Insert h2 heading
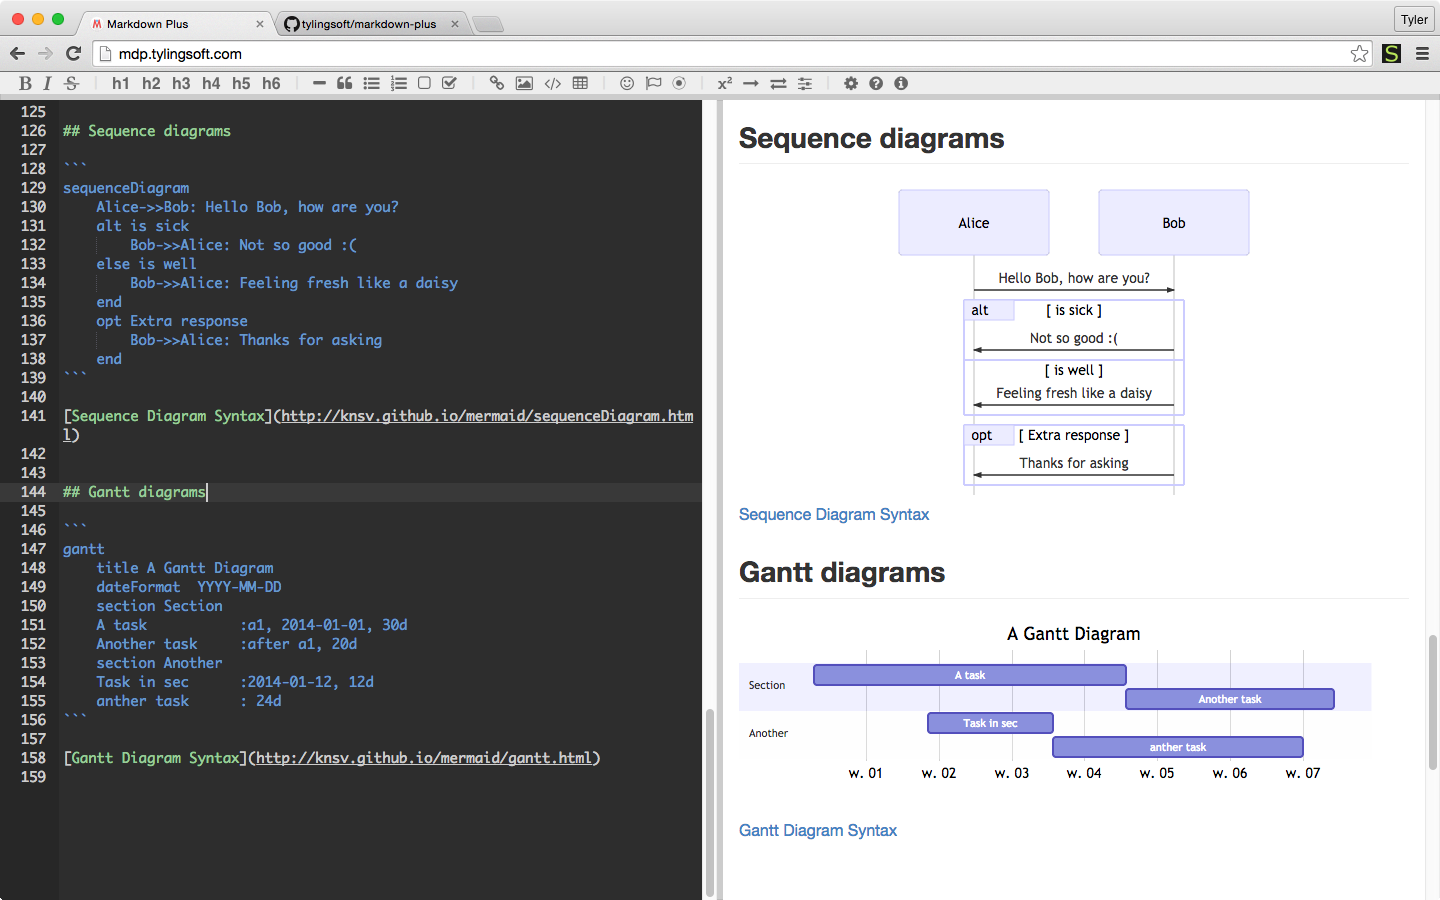The image size is (1440, 900). pos(151,84)
